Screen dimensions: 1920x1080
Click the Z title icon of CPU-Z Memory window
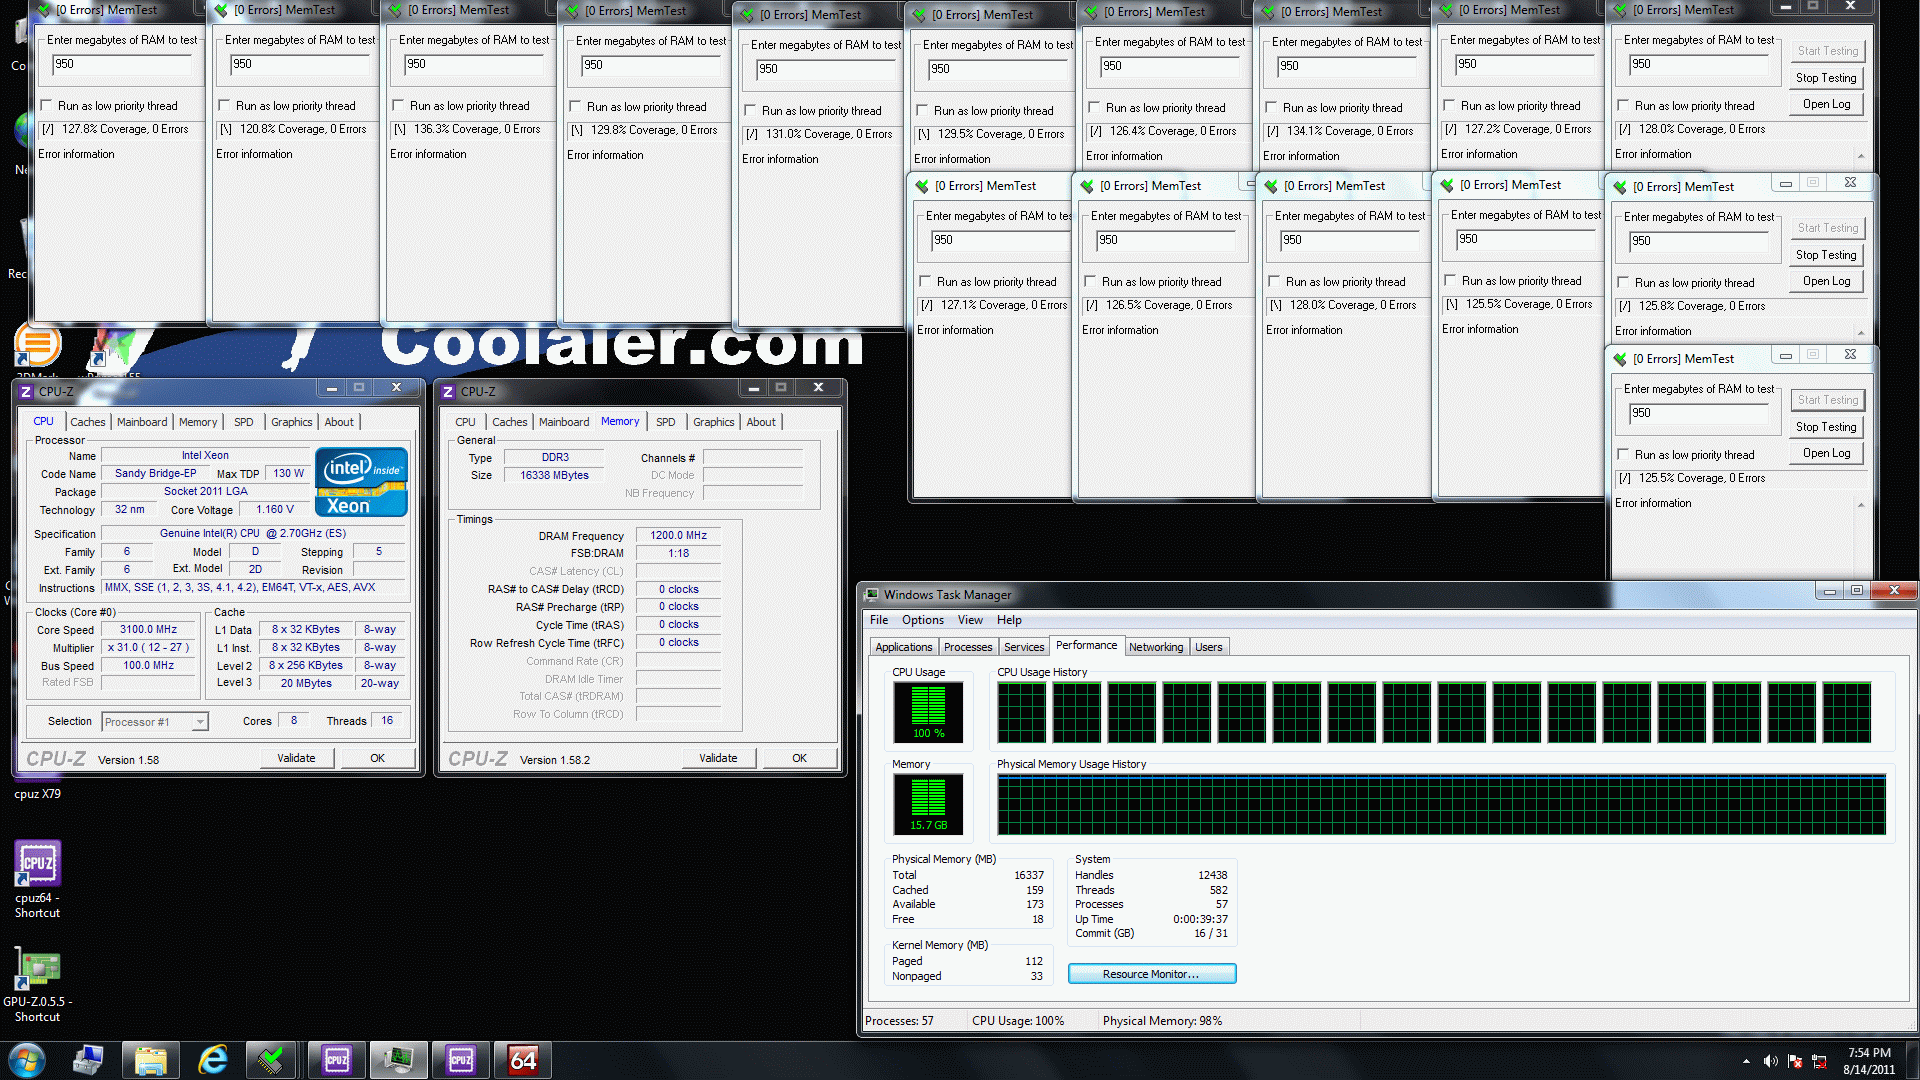pos(448,392)
